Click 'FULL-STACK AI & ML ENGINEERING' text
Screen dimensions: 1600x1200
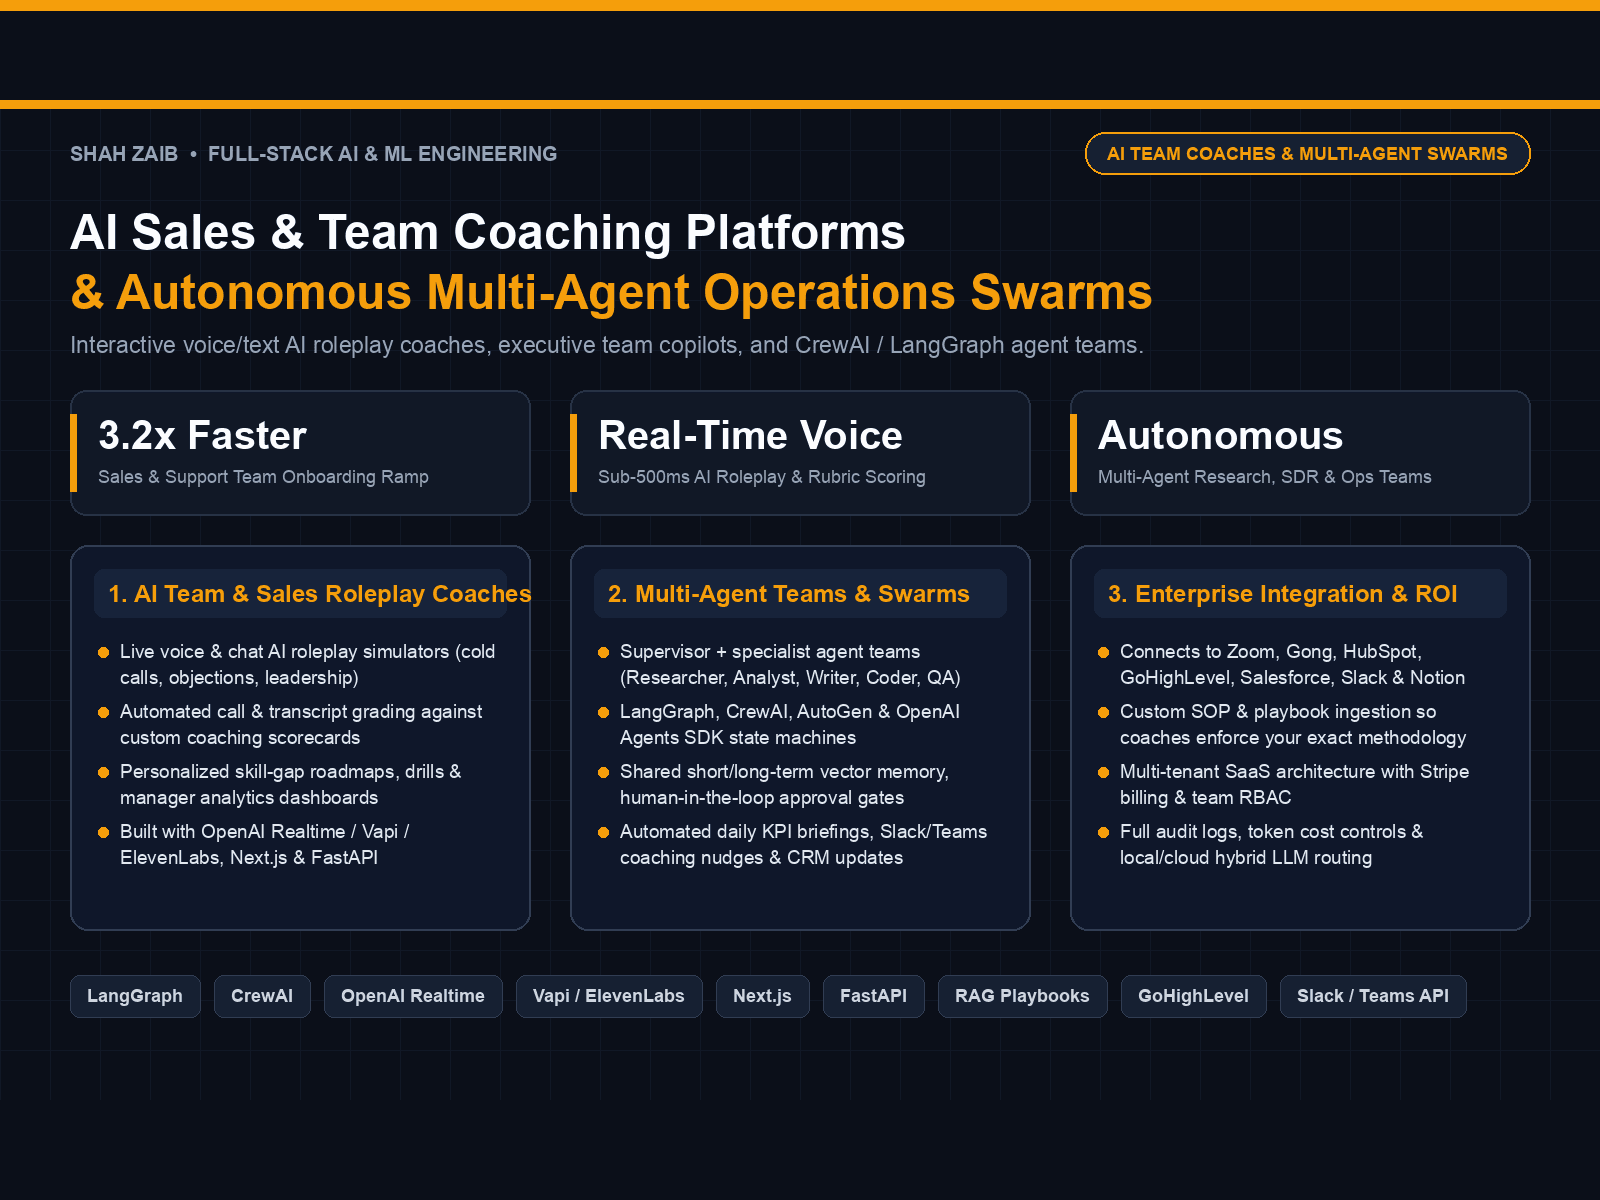382,154
